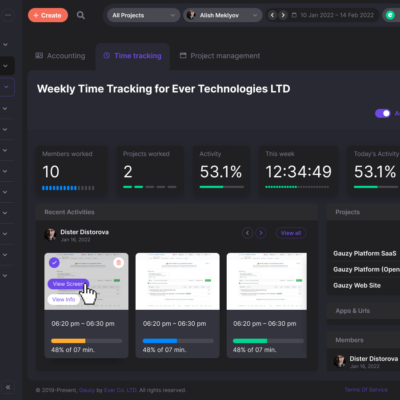Click View all in Recent Activities
Image resolution: width=400 pixels, height=400 pixels.
[x=291, y=233]
